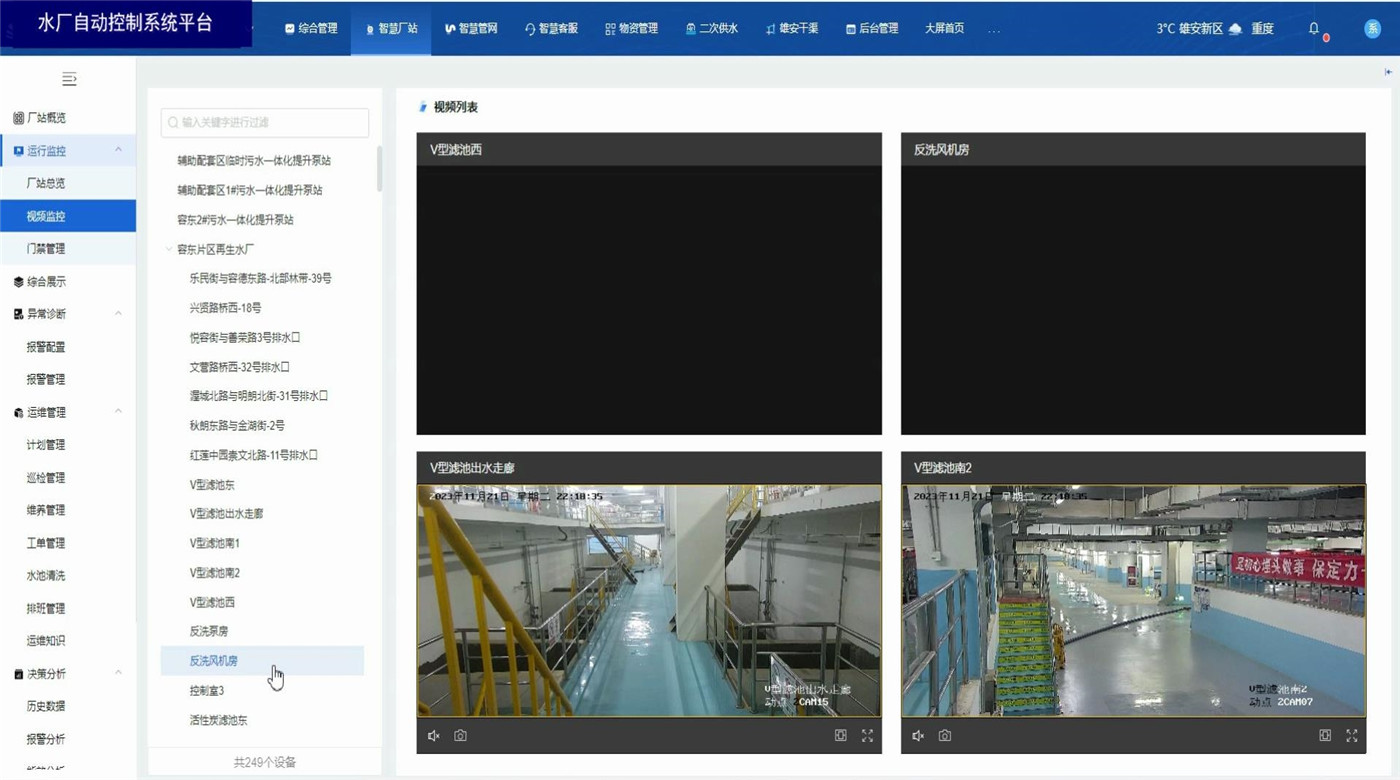Open 门禁管理 in the sidebar
1400x780 pixels.
pyautogui.click(x=46, y=248)
